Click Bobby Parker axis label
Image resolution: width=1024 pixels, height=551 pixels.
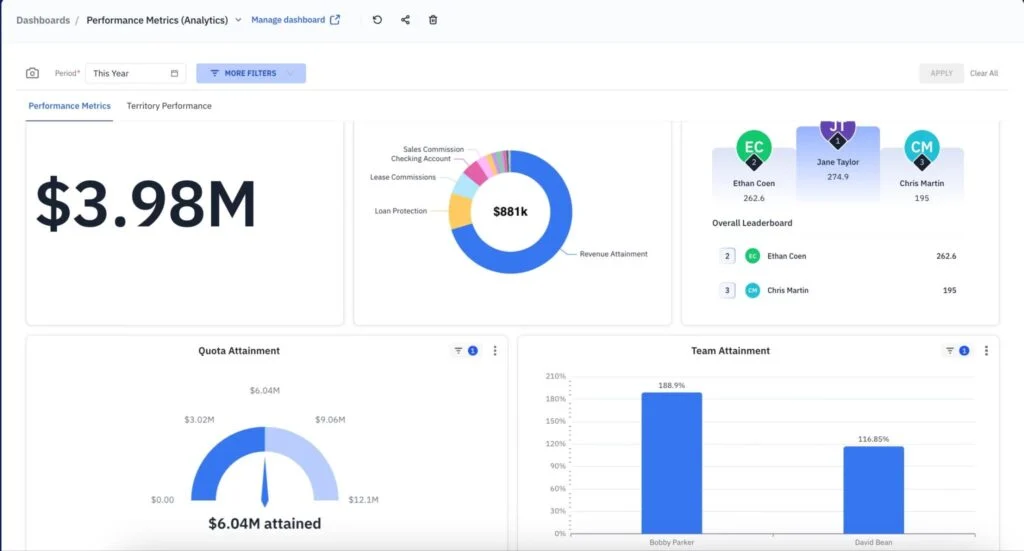click(x=671, y=543)
